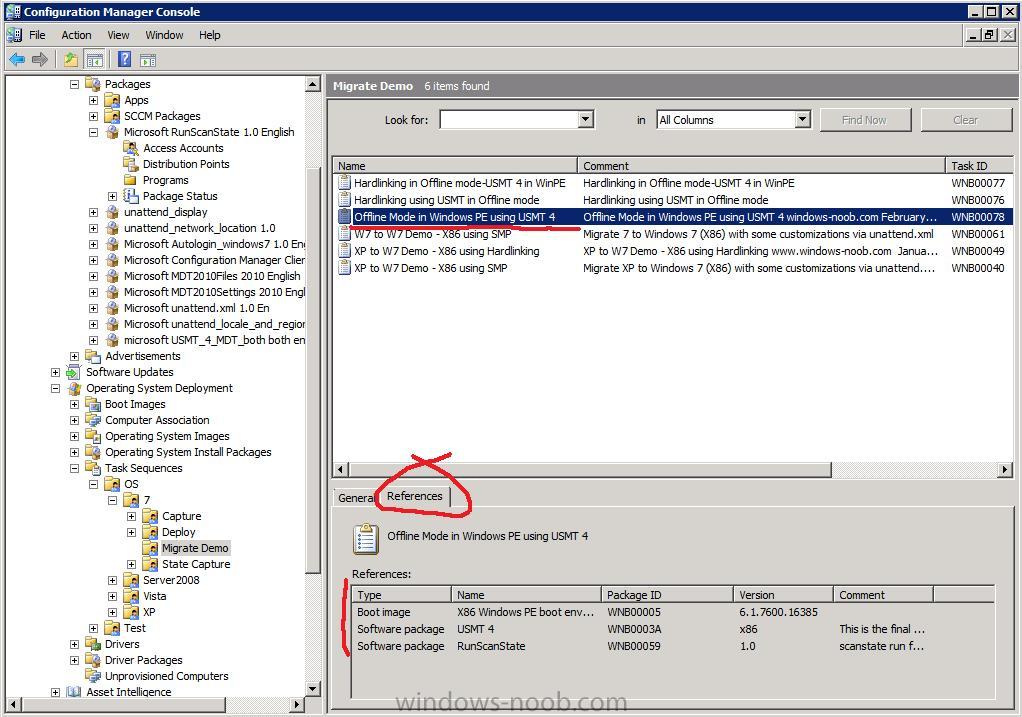This screenshot has height=717, width=1022.
Task: Sort references by Package ID header
Action: (667, 594)
